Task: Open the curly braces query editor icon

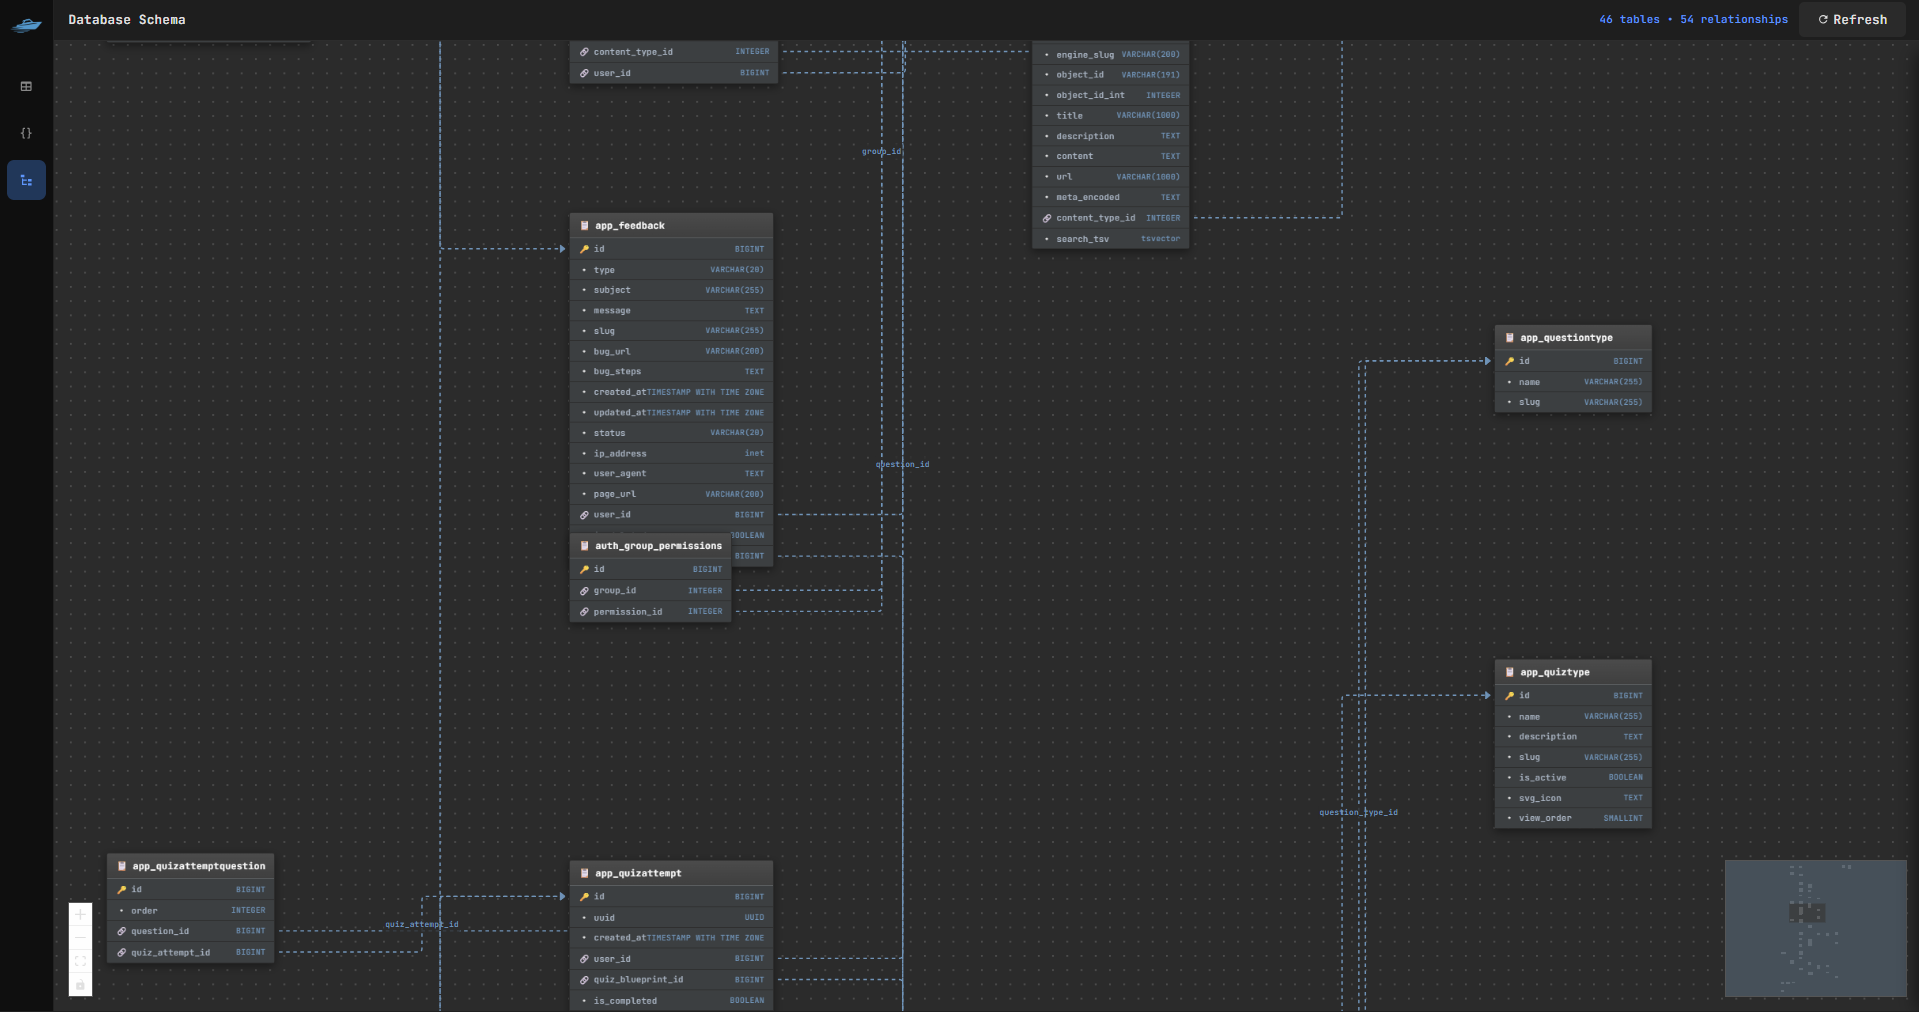Action: pos(26,133)
